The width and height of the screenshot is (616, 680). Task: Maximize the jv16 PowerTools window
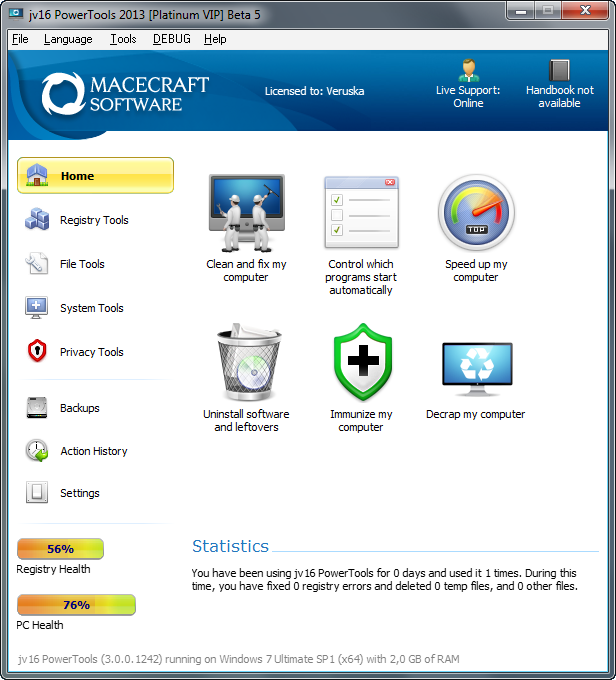tap(548, 11)
